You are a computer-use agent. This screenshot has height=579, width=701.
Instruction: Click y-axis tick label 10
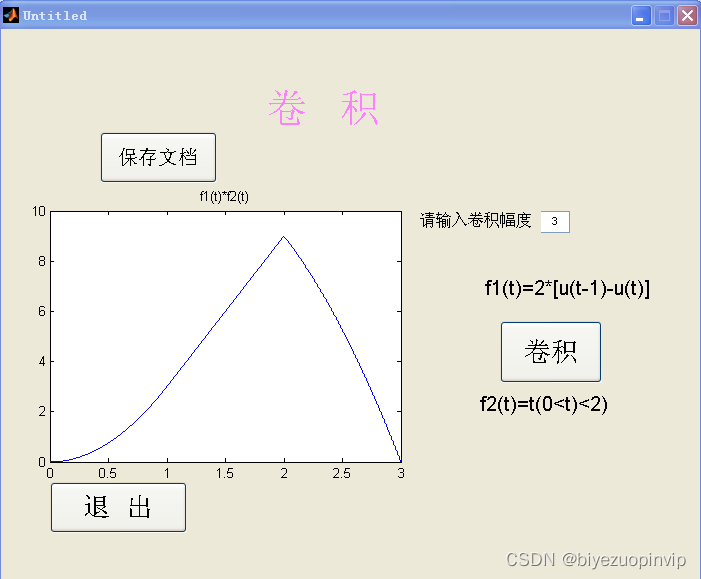click(39, 211)
